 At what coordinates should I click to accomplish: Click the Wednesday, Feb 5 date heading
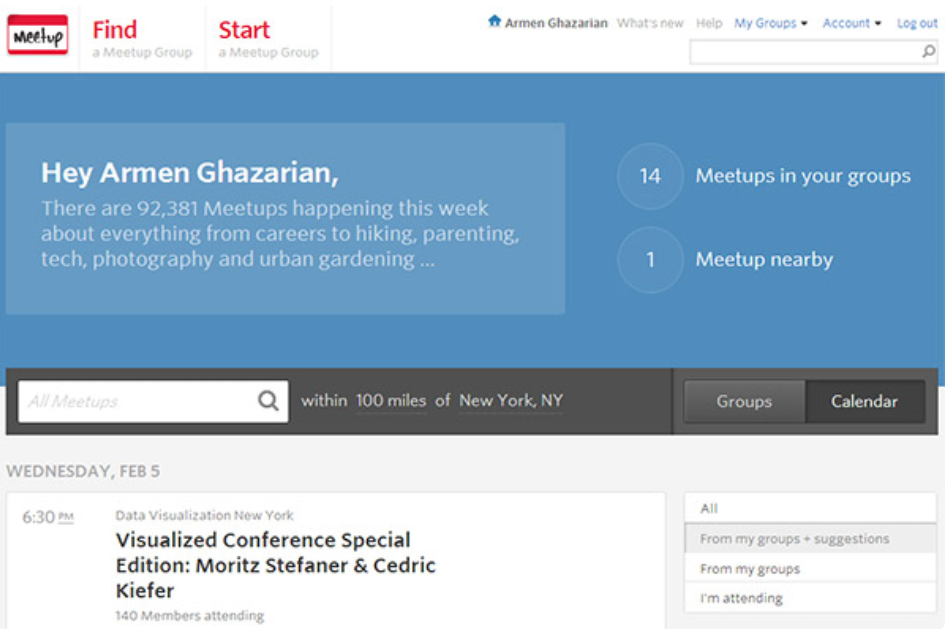coord(83,471)
